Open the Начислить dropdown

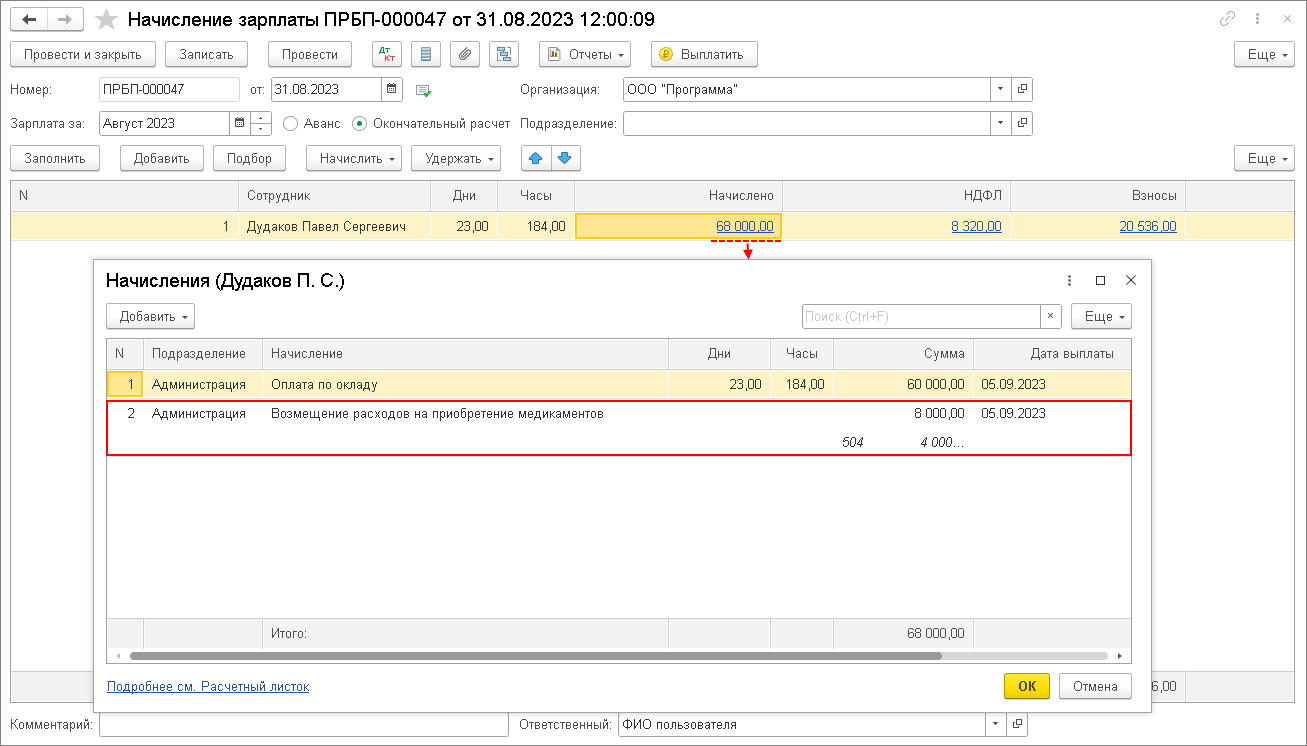354,158
